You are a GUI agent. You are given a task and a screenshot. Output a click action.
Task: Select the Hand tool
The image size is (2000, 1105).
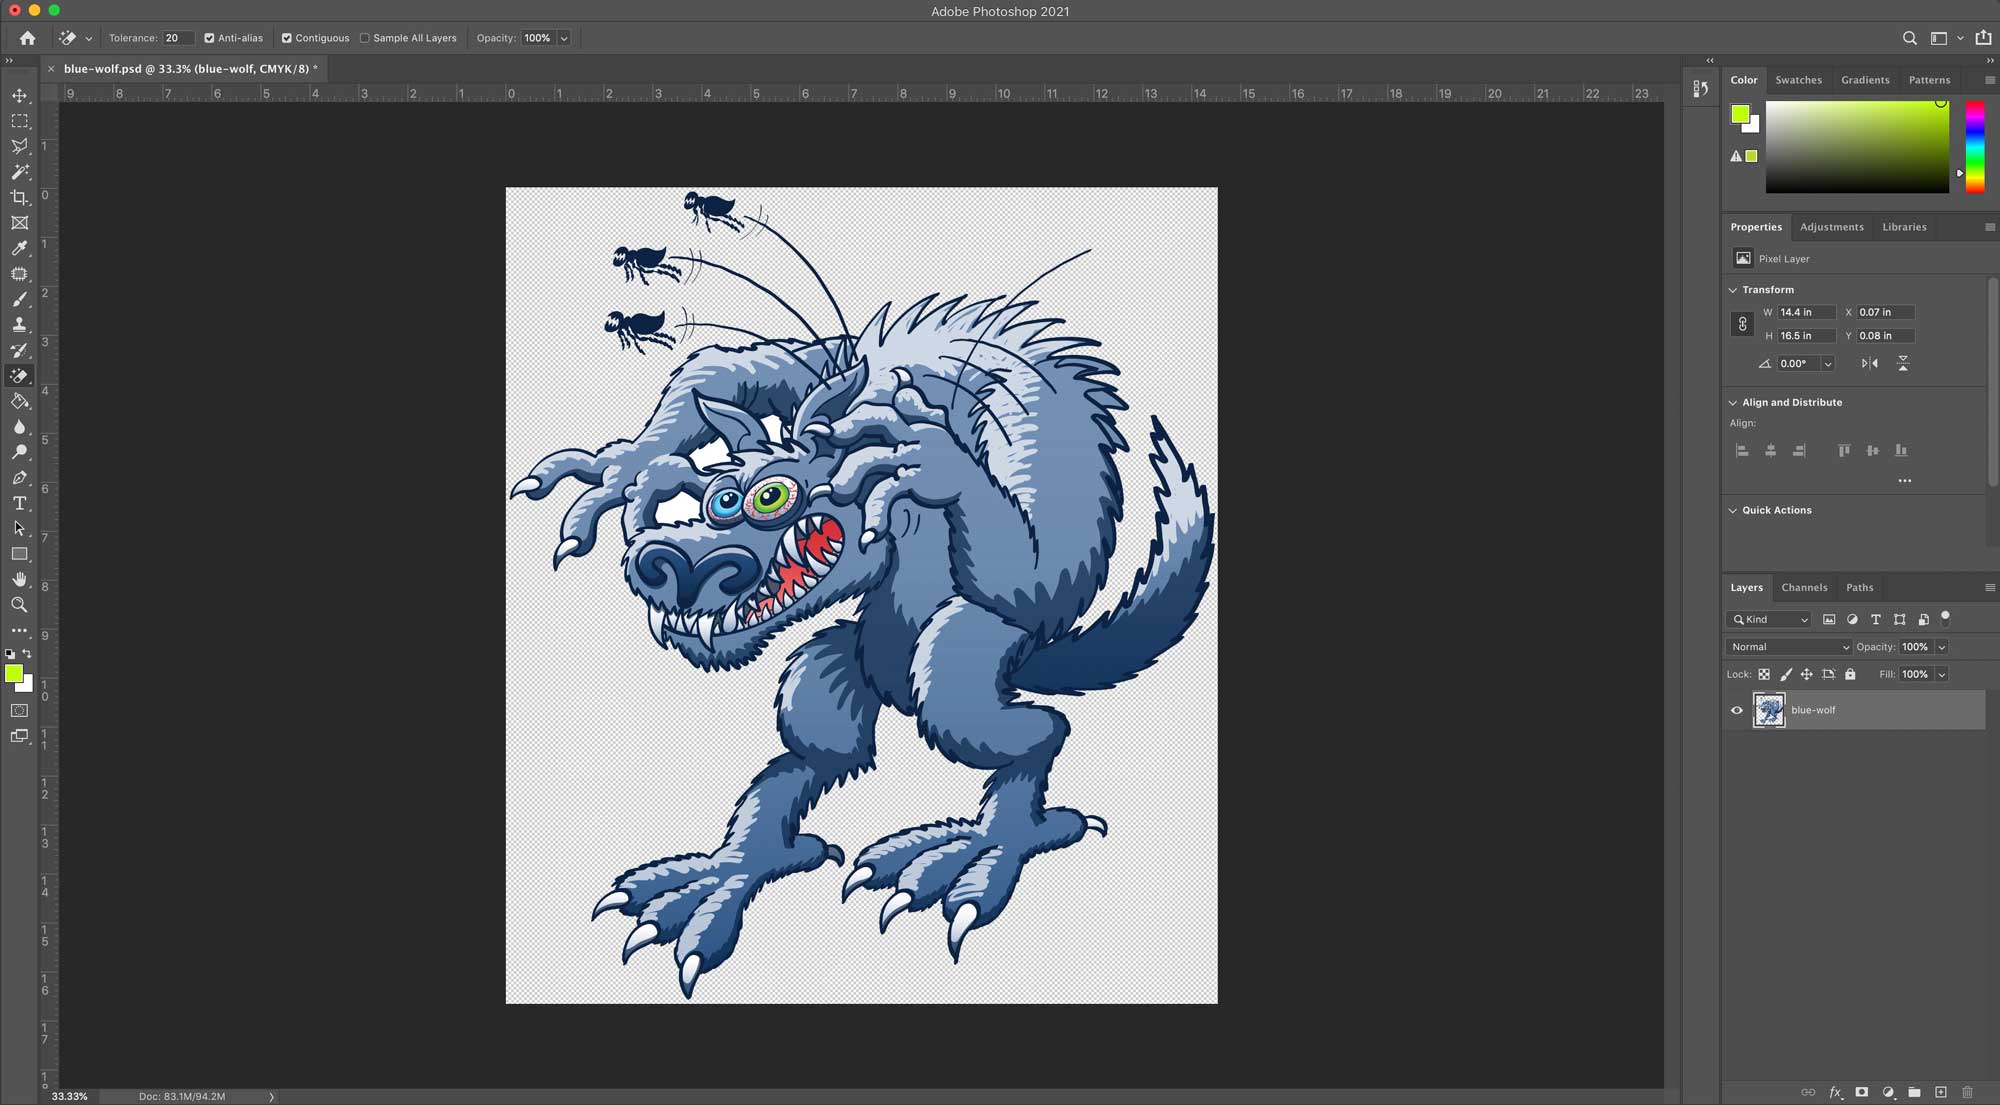pos(19,580)
